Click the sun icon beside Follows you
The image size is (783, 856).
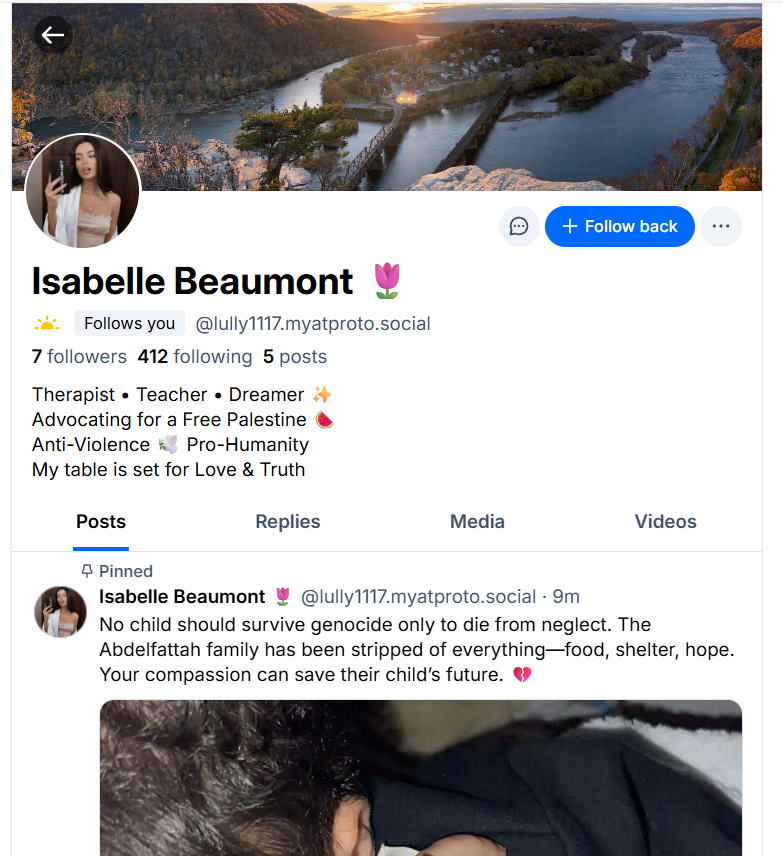47,324
